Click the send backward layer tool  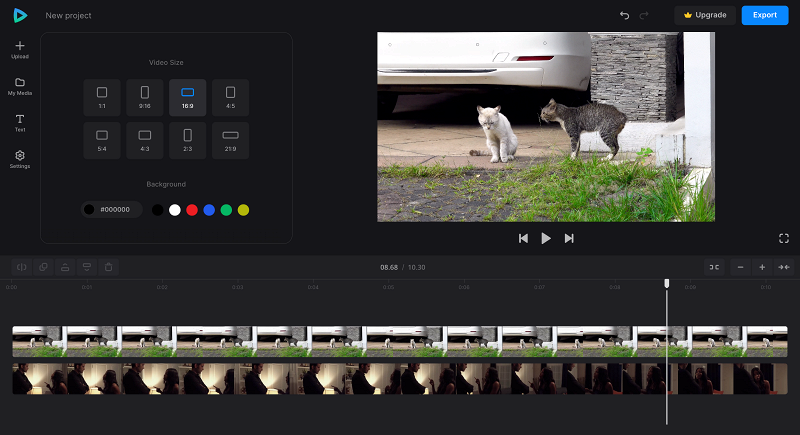point(87,267)
